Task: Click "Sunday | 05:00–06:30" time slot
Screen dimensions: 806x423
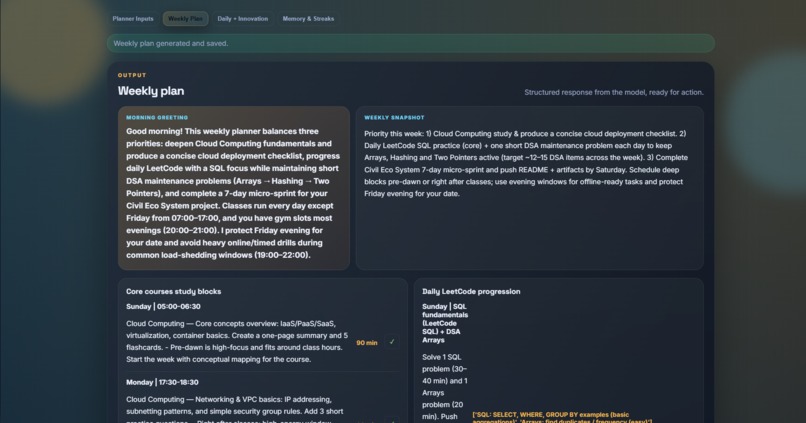Action: [x=163, y=306]
